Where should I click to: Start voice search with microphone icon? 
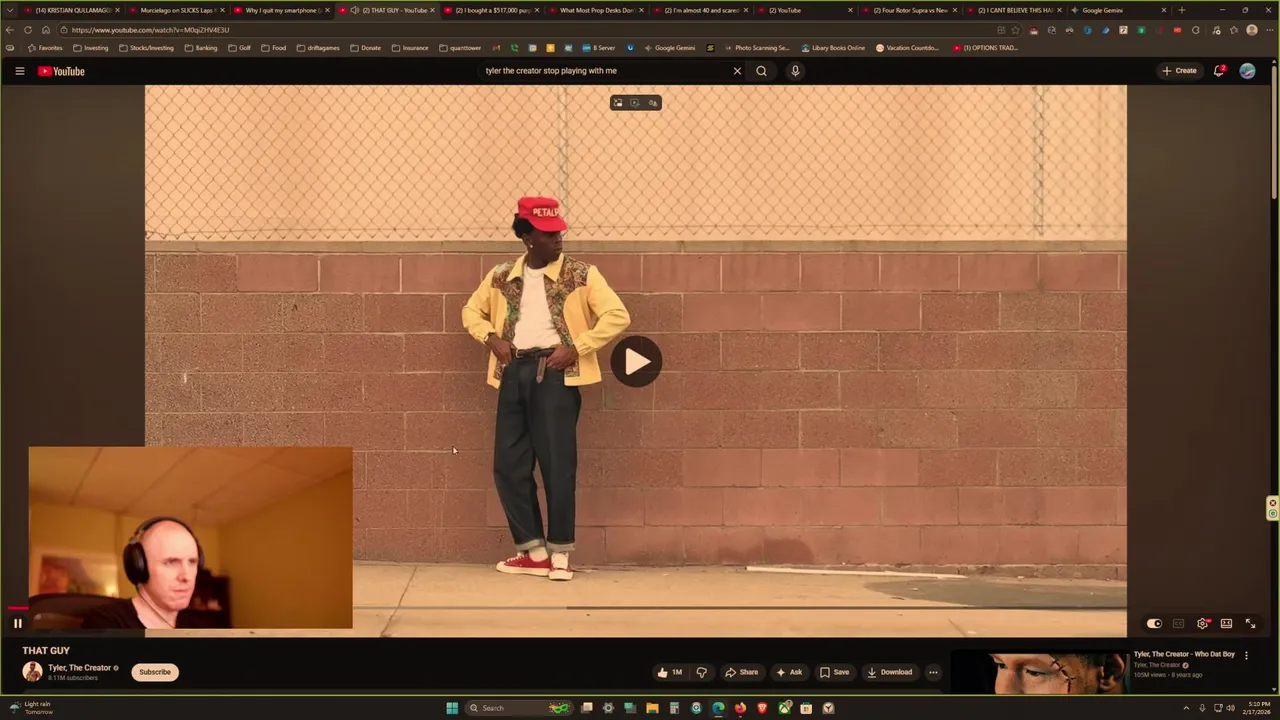click(795, 71)
